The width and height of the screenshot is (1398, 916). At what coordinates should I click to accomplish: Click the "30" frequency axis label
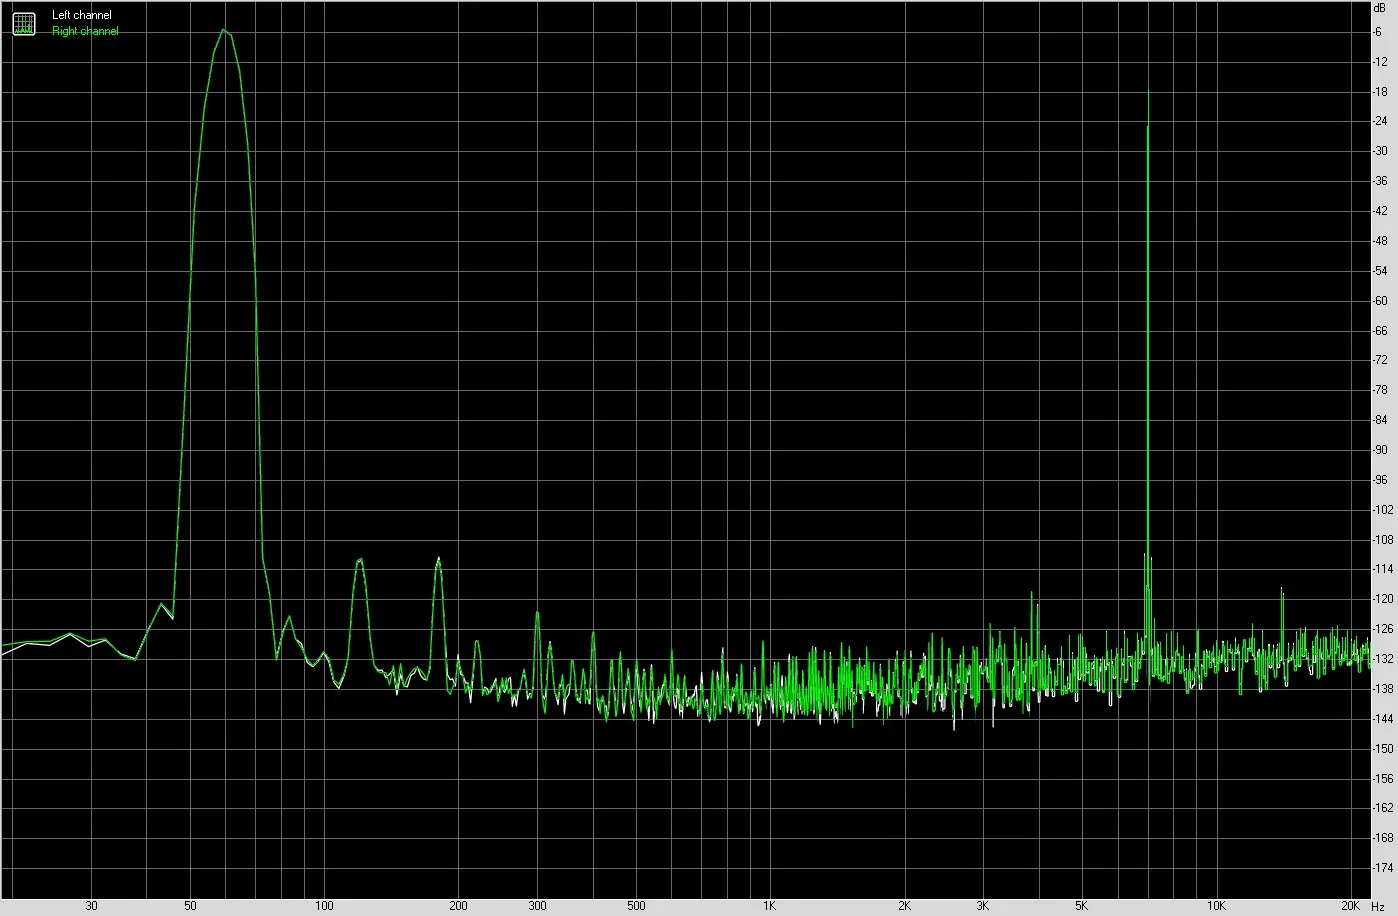pyautogui.click(x=92, y=906)
